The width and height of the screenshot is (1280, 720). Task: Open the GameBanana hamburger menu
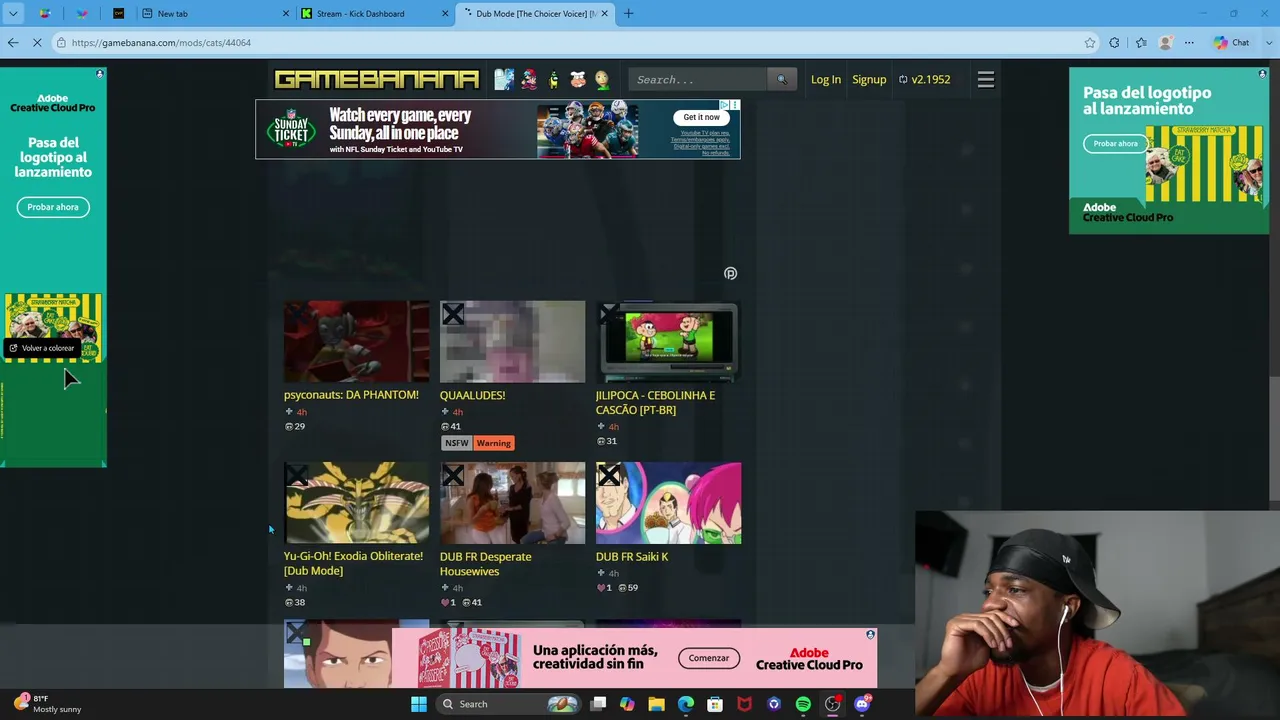[985, 80]
